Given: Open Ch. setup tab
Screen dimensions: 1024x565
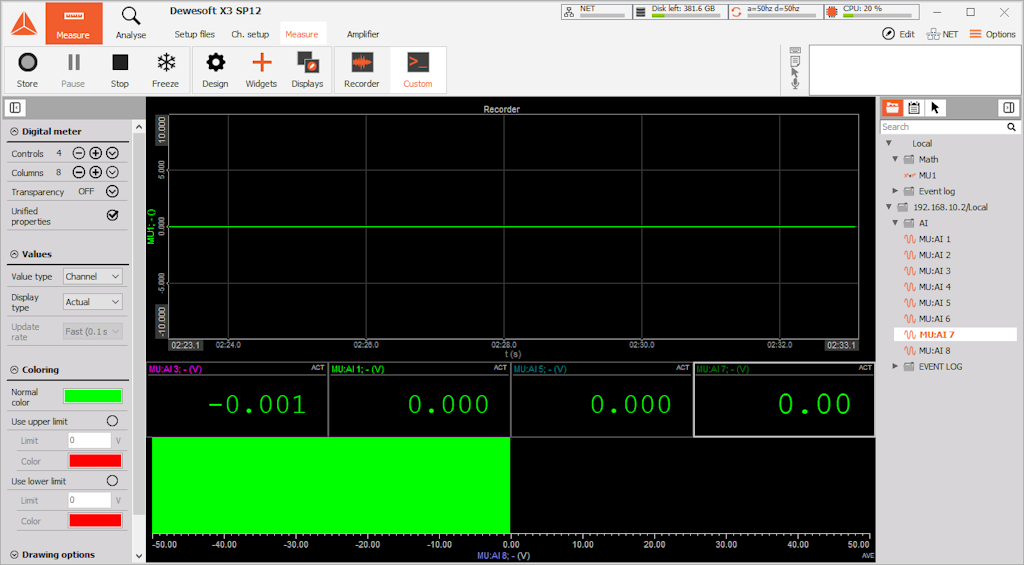Looking at the screenshot, I should click(x=250, y=34).
